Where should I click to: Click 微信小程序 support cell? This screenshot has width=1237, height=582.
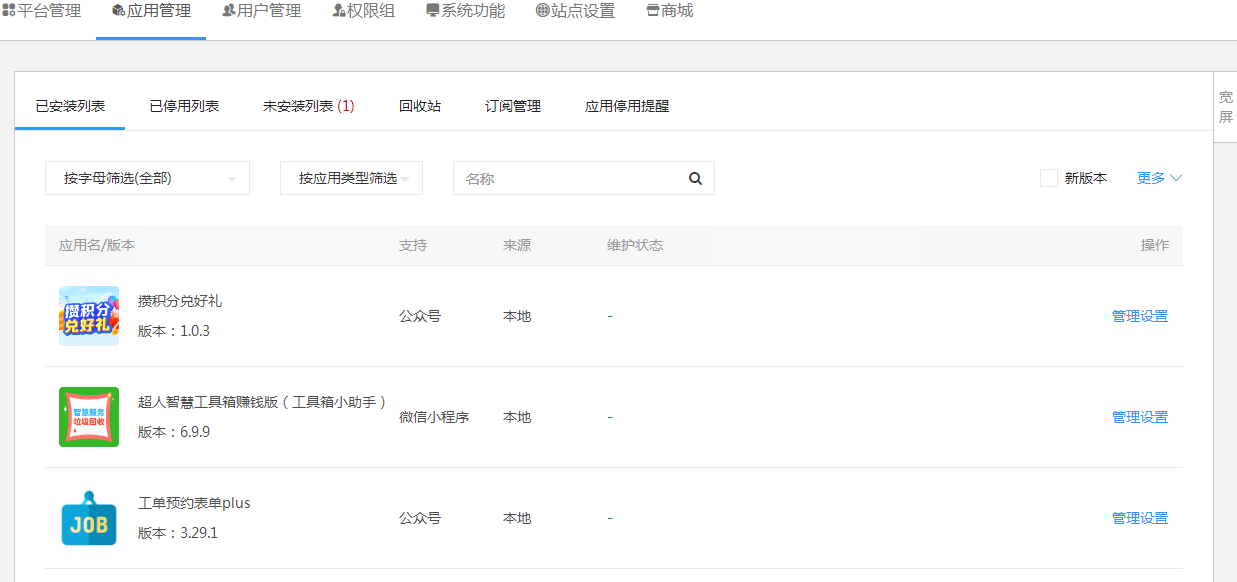click(434, 417)
